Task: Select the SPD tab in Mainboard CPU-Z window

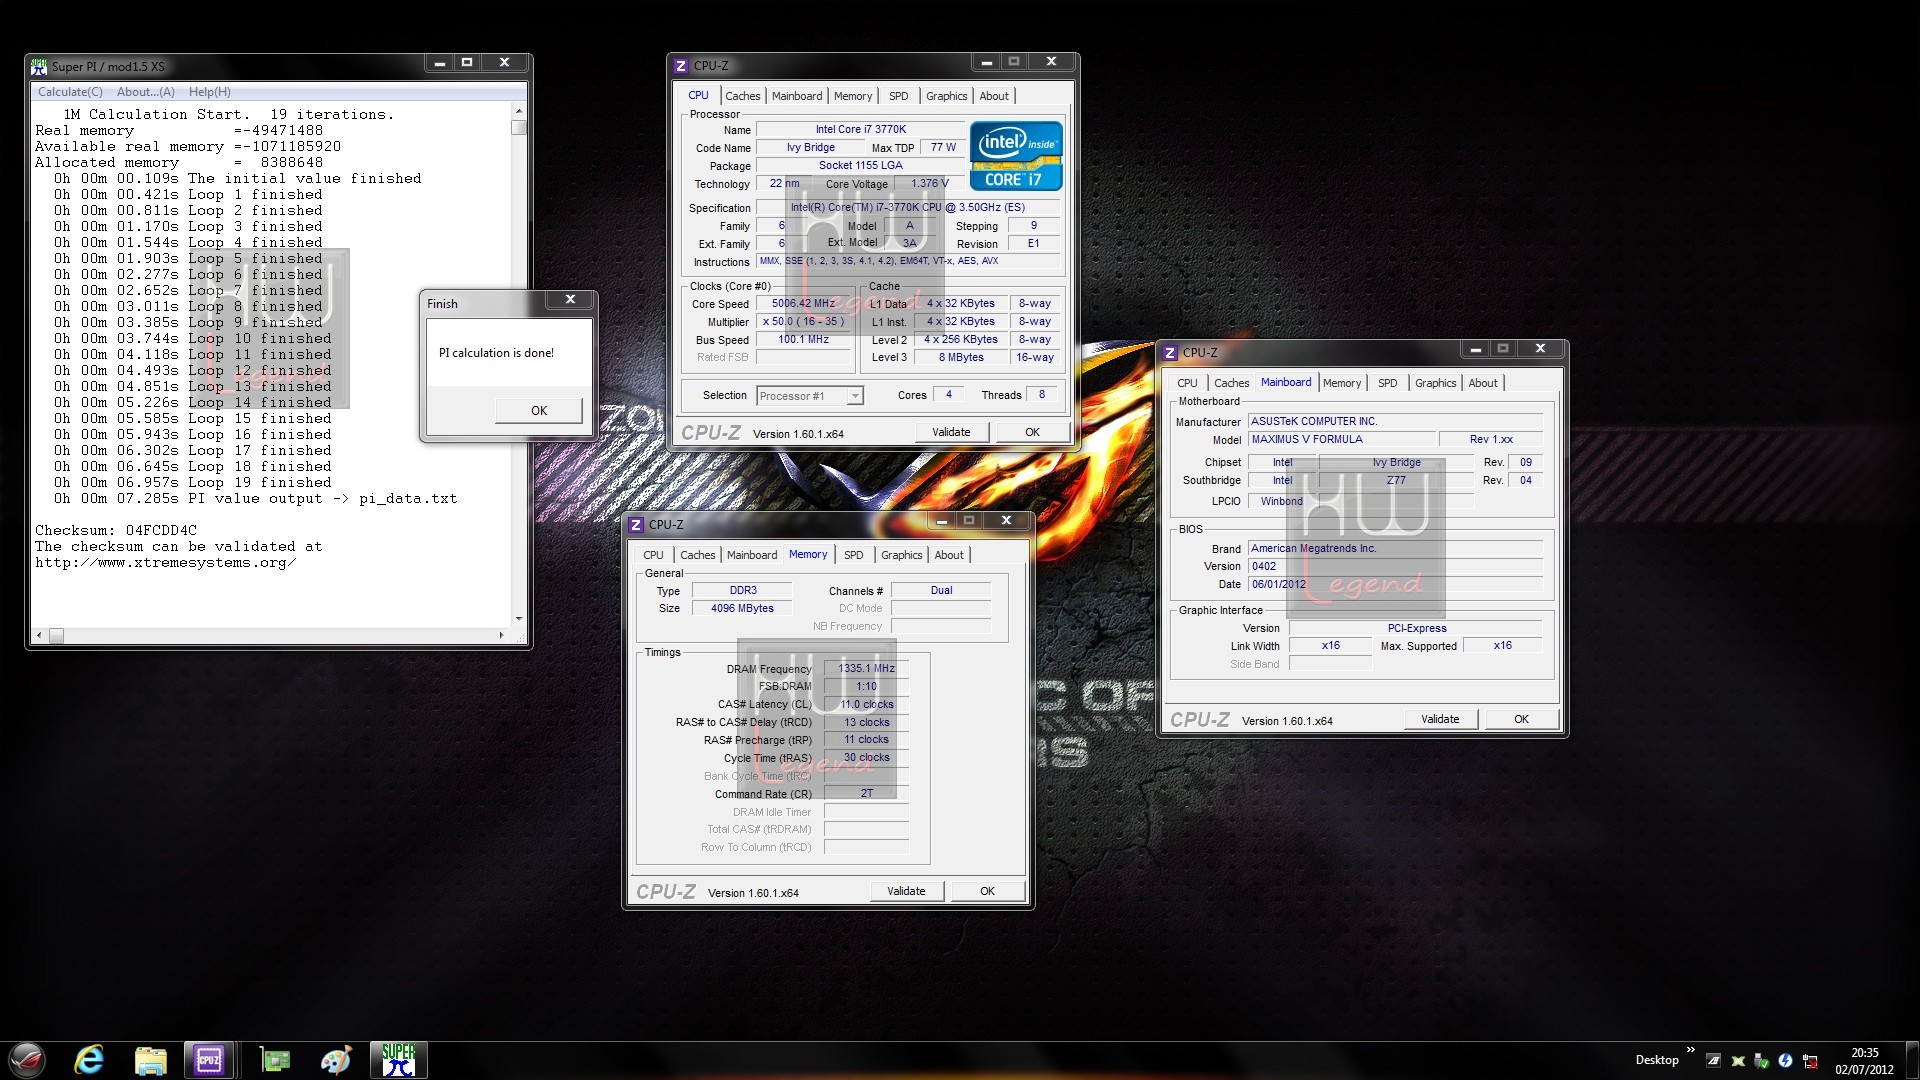Action: 1388,383
